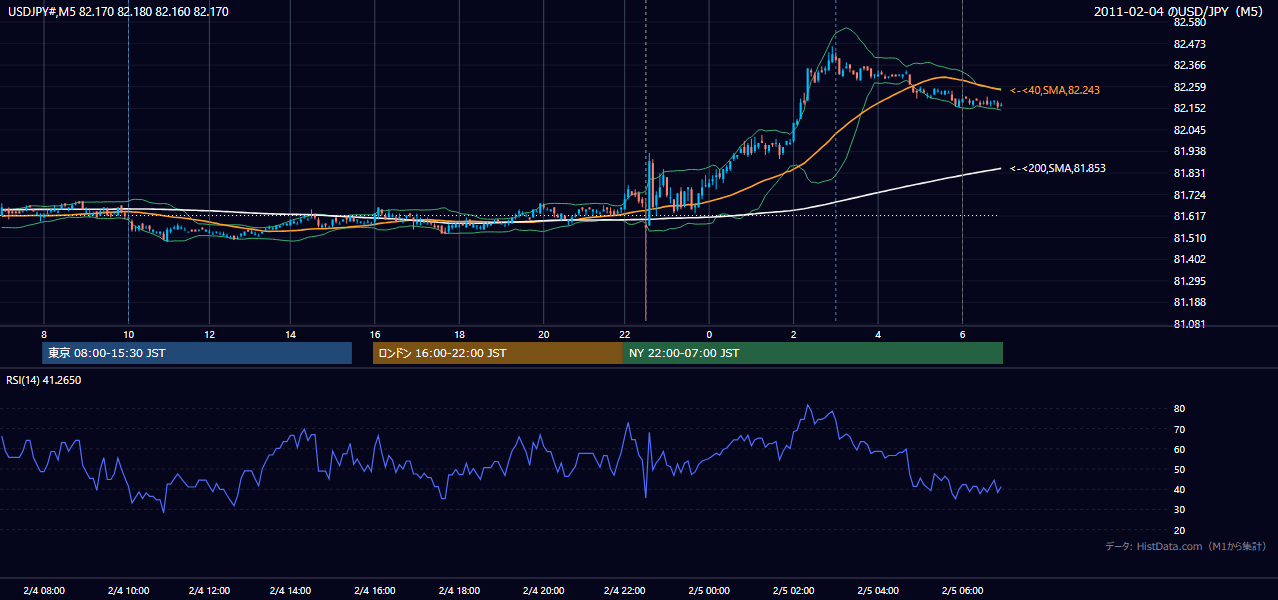Viewport: 1278px width, 600px height.
Task: Click price axis label 81.831
Action: (x=1189, y=173)
